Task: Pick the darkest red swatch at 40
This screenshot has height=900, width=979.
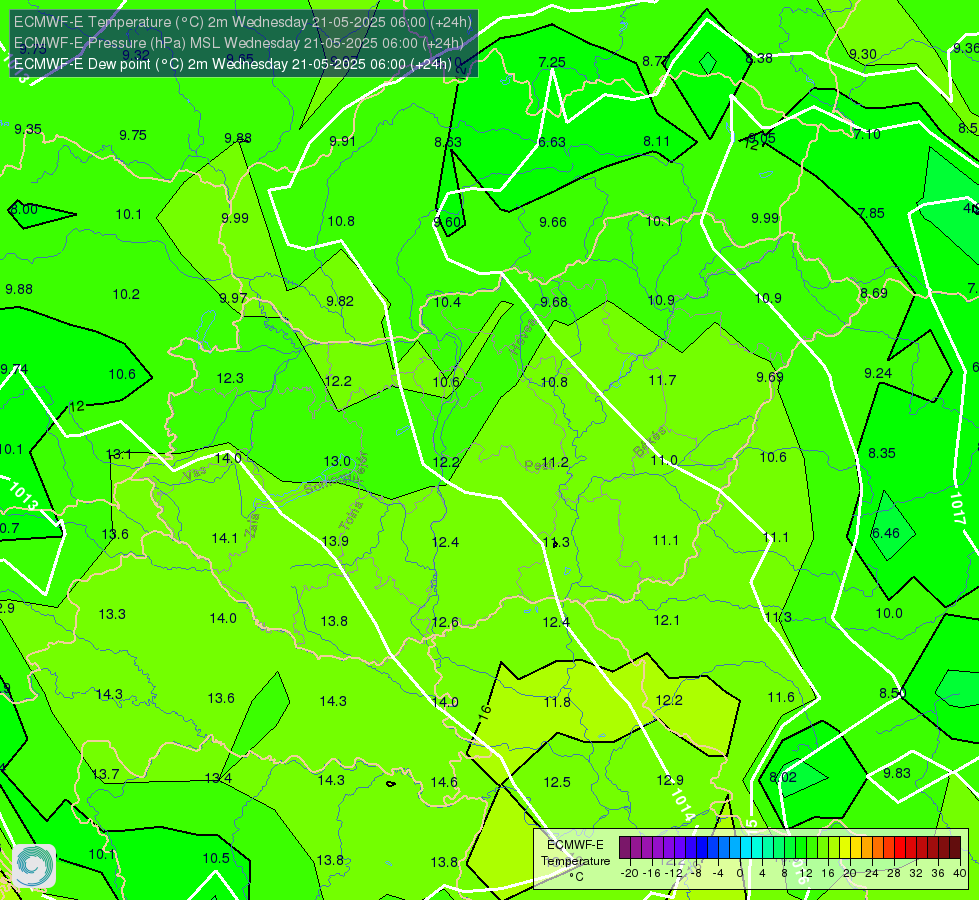Action: pyautogui.click(x=955, y=848)
